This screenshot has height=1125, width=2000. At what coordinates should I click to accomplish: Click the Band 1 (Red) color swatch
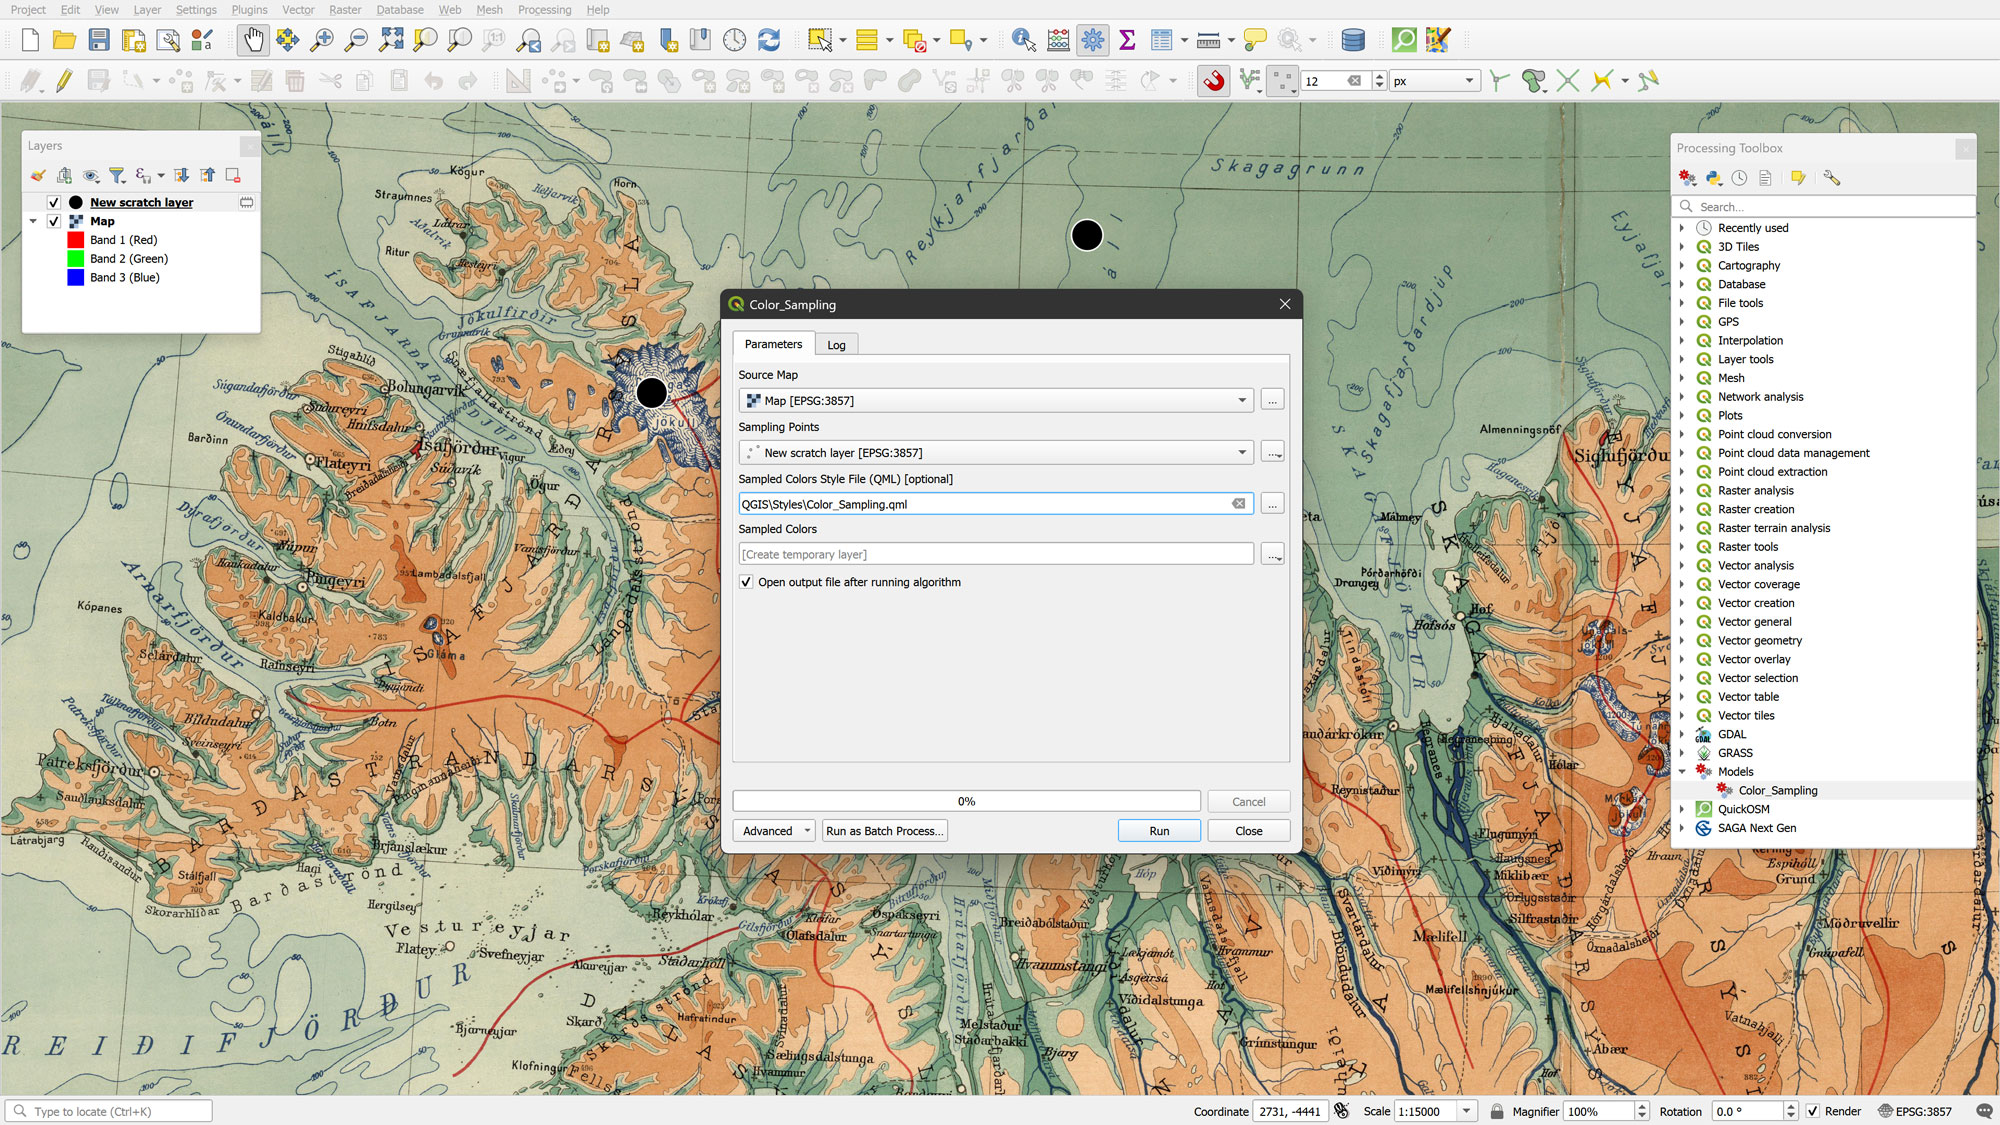75,240
